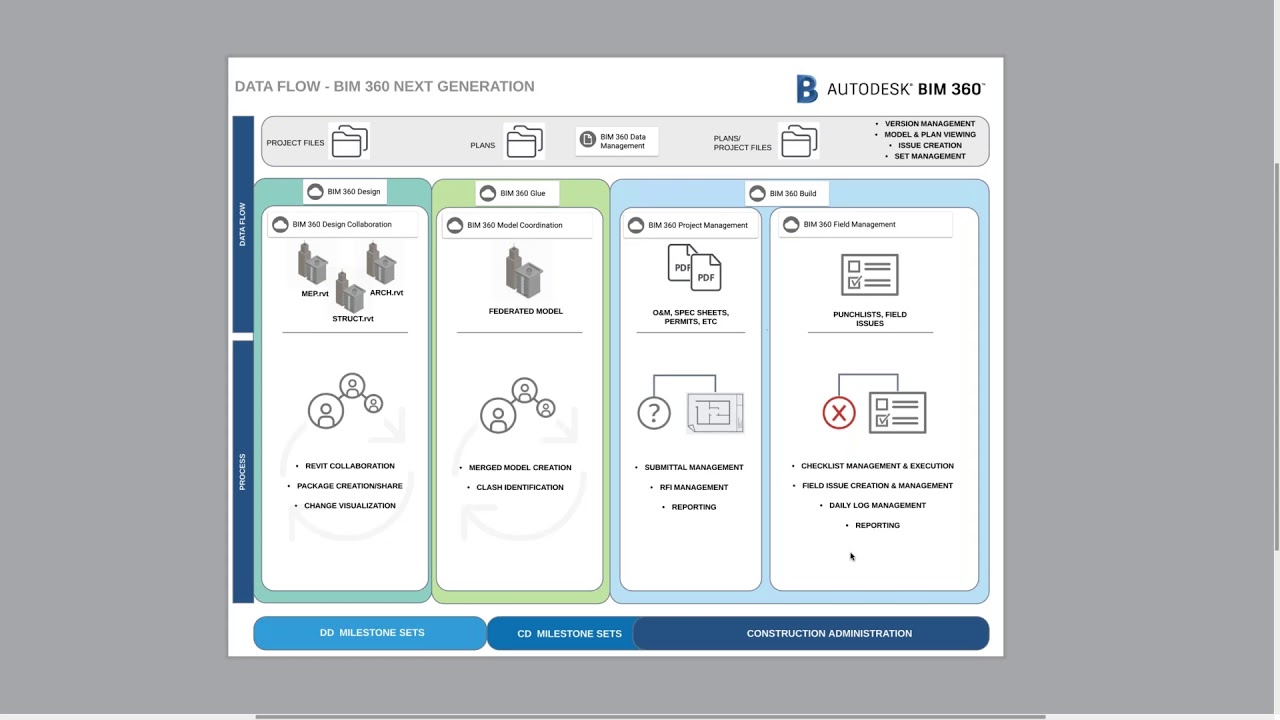Click the vertical Process side label
This screenshot has width=1280, height=720.
pos(242,472)
